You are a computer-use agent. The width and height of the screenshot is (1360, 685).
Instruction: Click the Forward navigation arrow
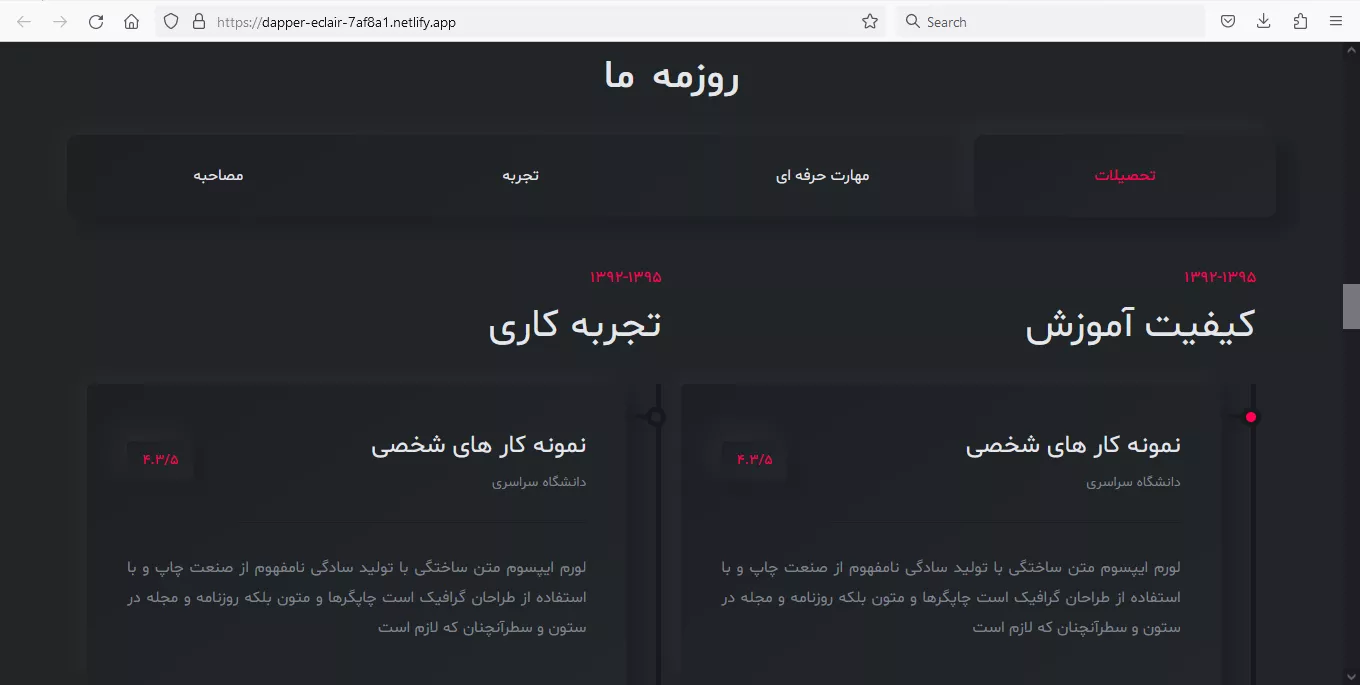60,22
